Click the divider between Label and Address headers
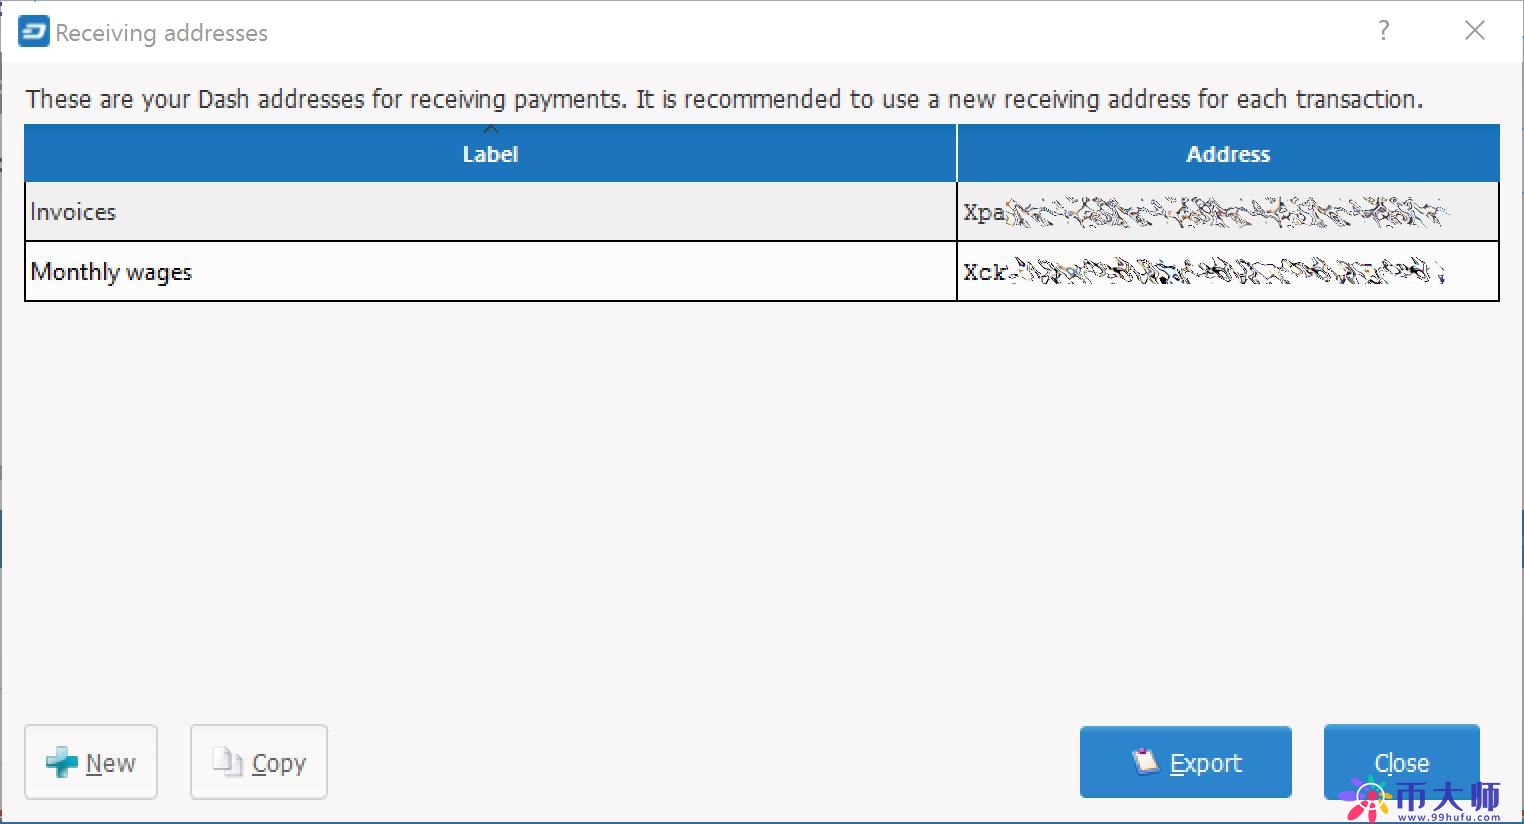Viewport: 1524px width, 824px height. 957,154
